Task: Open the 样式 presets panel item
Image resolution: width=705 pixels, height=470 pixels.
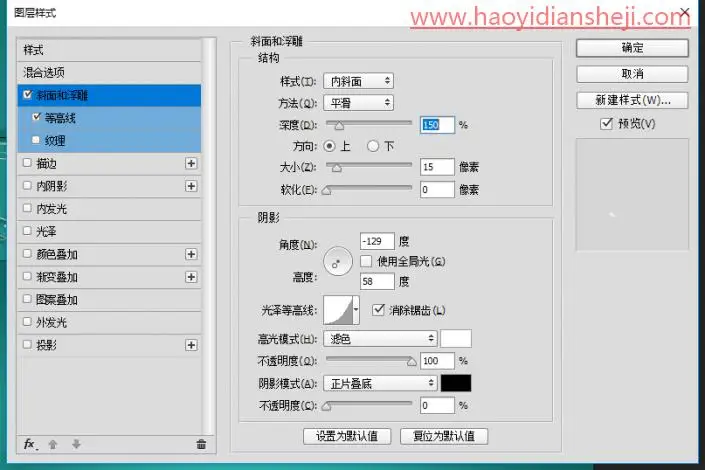Action: pyautogui.click(x=109, y=50)
